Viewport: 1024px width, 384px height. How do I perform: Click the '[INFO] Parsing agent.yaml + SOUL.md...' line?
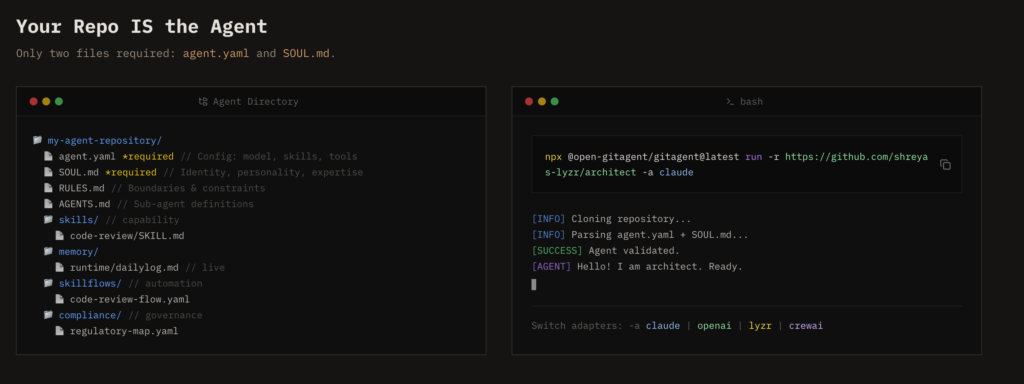[640, 235]
